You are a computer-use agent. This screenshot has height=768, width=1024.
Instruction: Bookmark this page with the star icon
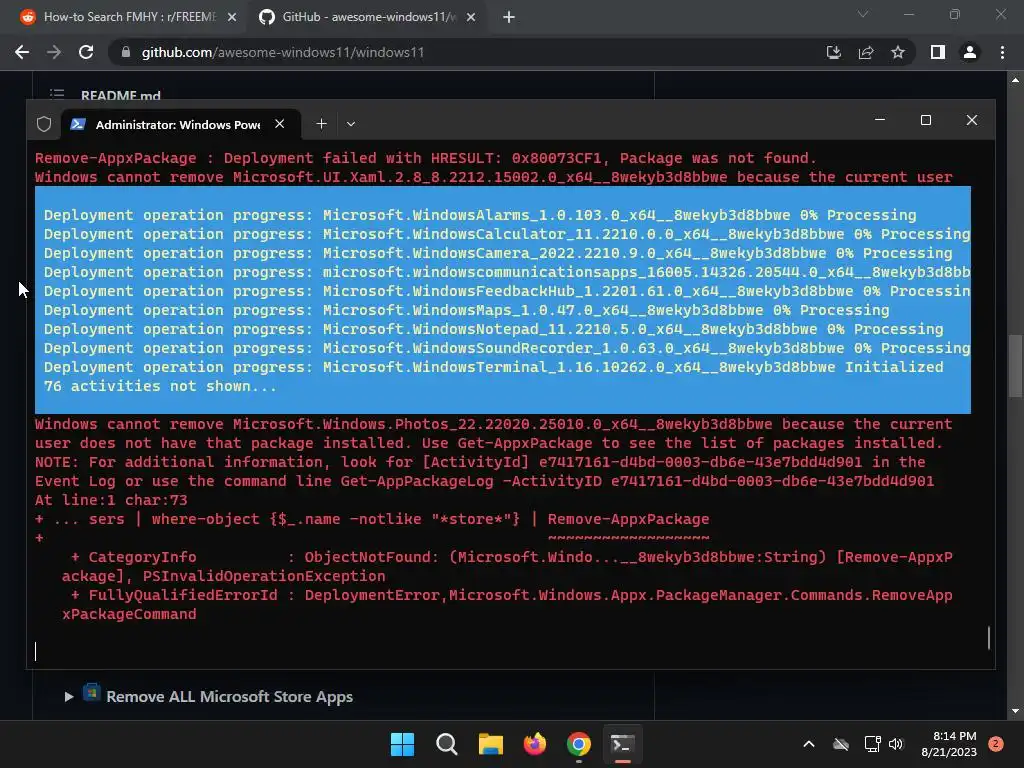click(x=898, y=52)
